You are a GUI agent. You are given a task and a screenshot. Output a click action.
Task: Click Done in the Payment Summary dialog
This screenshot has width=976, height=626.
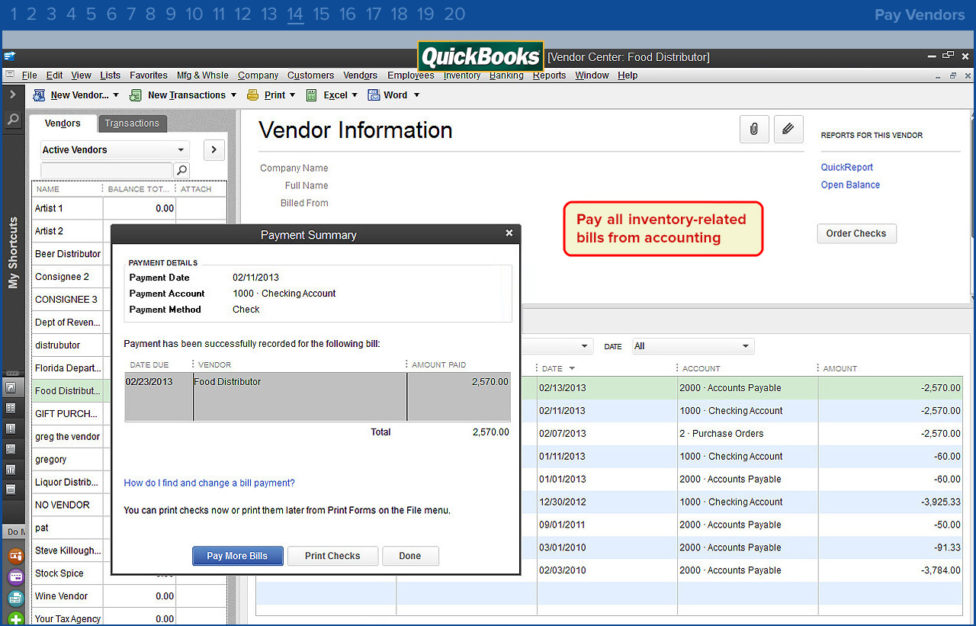pos(410,556)
